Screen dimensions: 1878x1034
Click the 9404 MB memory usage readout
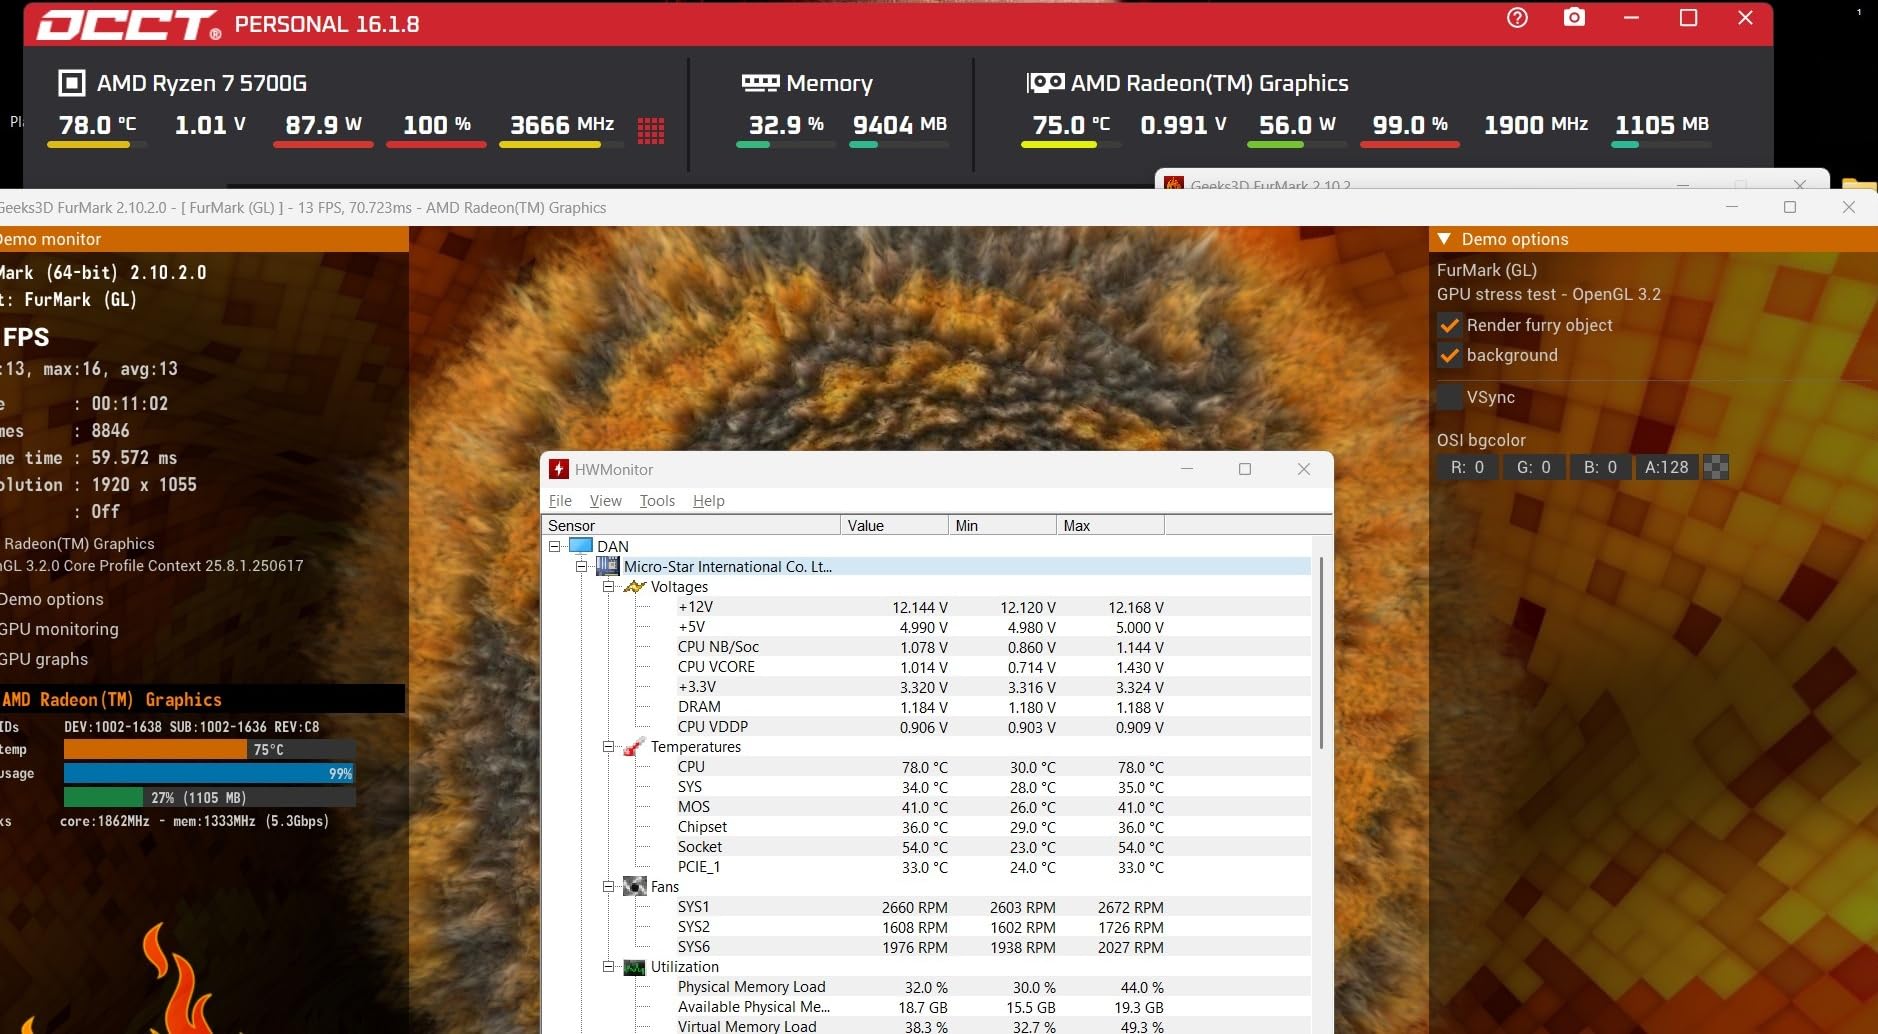coord(899,125)
